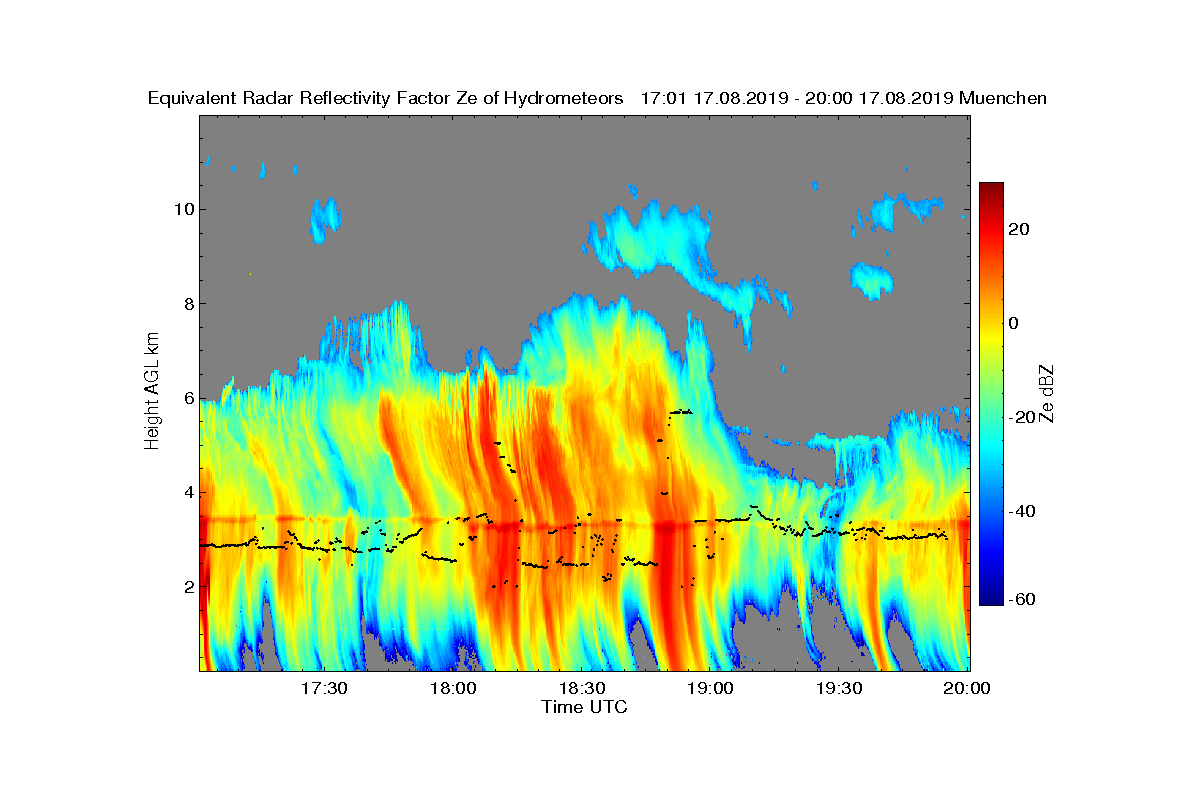Screen dimensions: 1200x800
Task: Click the colorbar value 20
Action: point(1020,229)
